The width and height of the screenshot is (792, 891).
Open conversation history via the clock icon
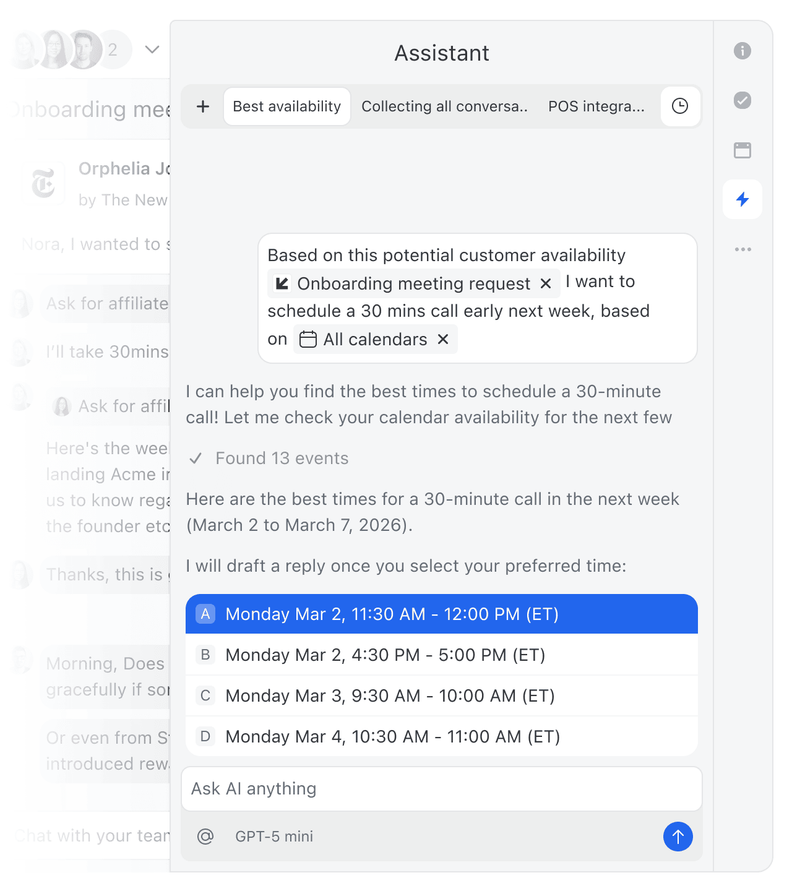[680, 105]
